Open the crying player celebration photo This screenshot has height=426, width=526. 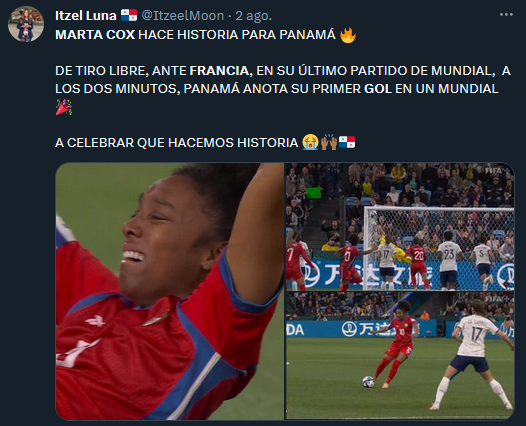click(x=170, y=291)
